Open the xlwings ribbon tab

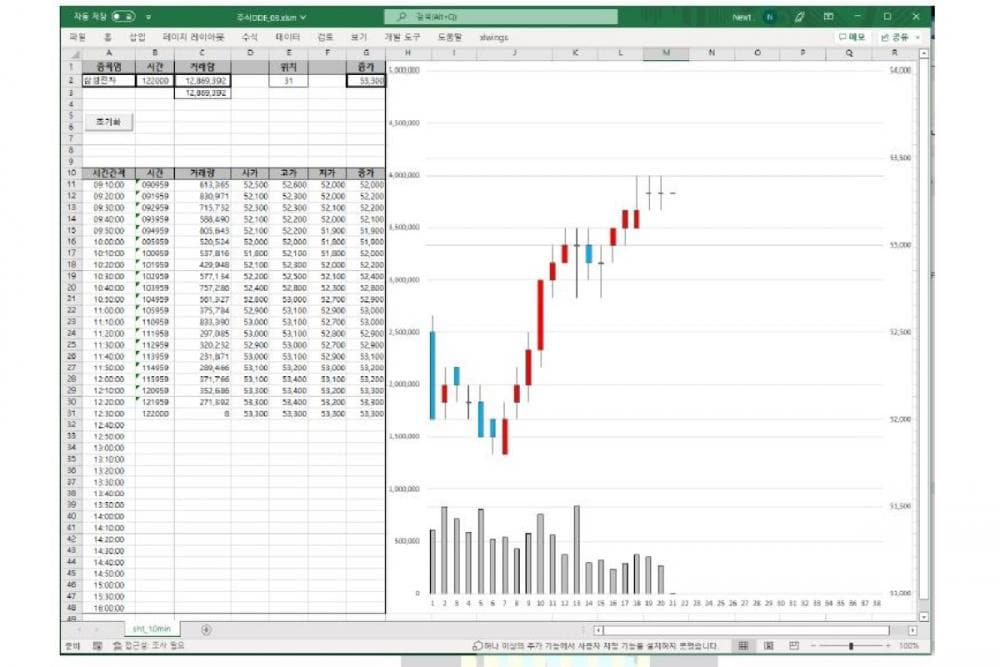tap(494, 38)
